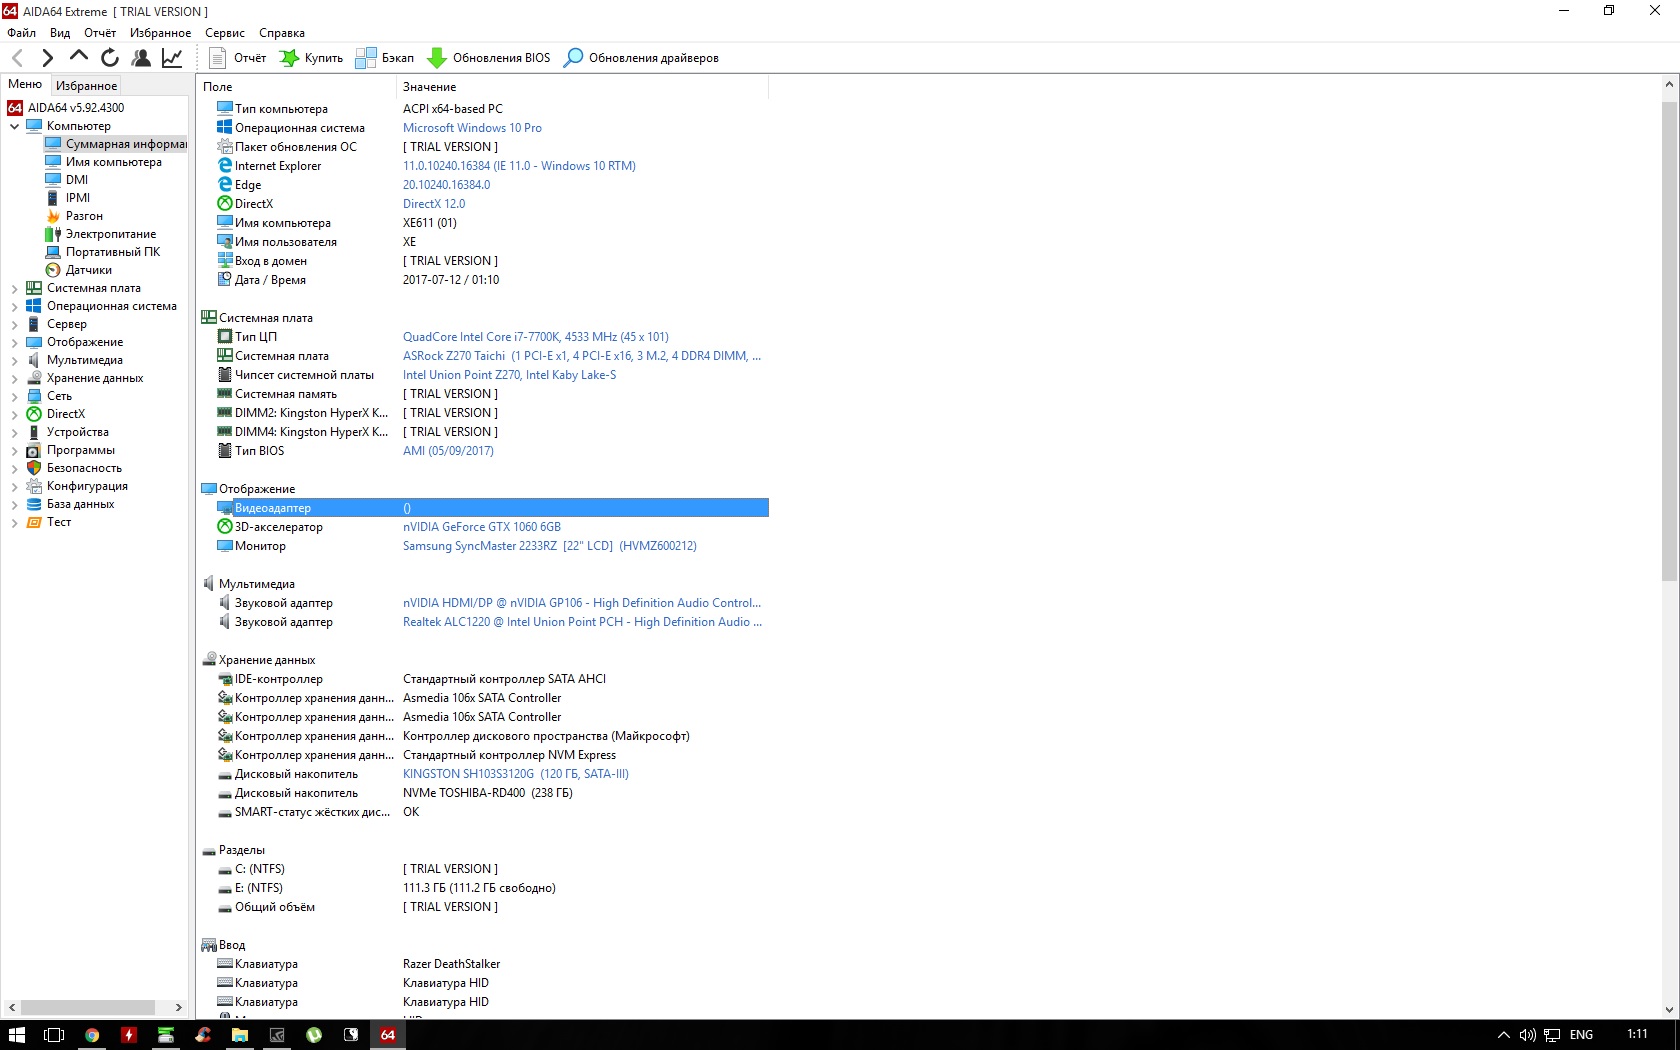Collapse the Компьютер tree node
This screenshot has width=1680, height=1050.
14,126
